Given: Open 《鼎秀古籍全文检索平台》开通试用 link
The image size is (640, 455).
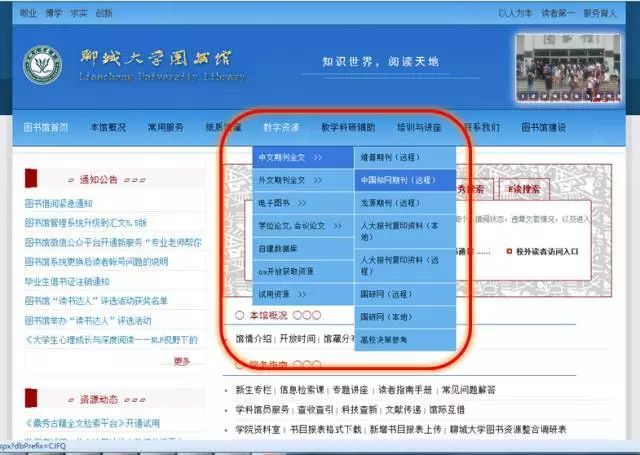Looking at the screenshot, I should [93, 423].
